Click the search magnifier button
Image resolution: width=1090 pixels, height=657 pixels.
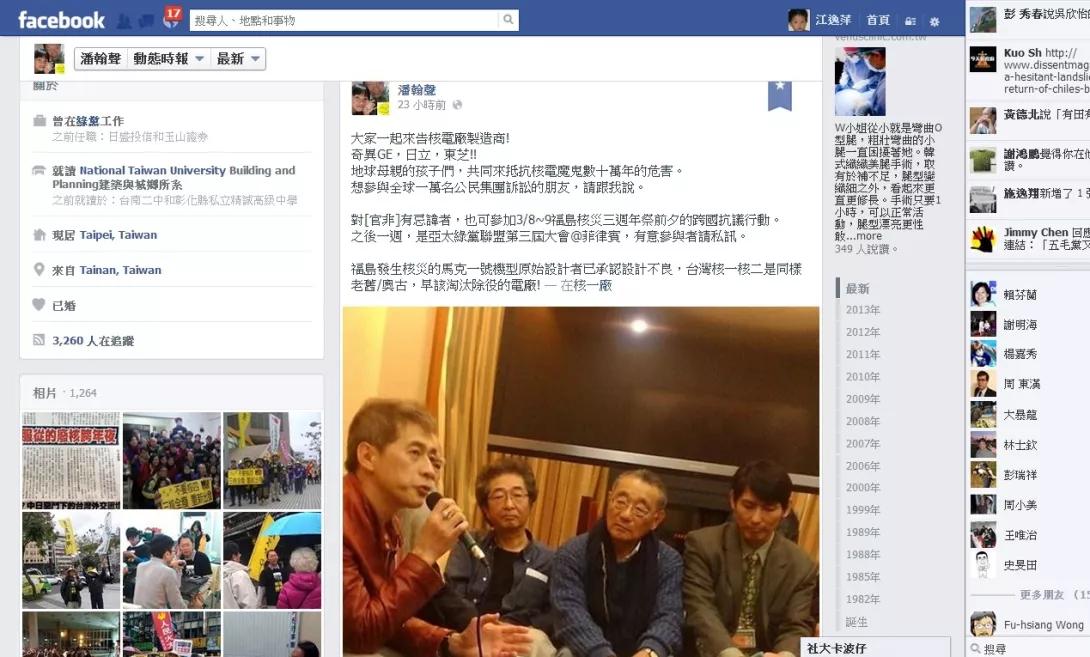pyautogui.click(x=508, y=20)
